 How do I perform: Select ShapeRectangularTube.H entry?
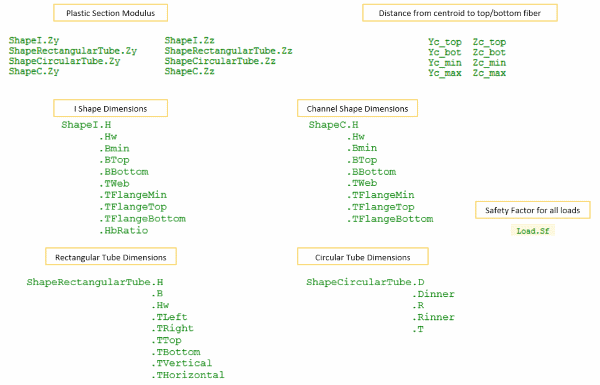tap(95, 282)
